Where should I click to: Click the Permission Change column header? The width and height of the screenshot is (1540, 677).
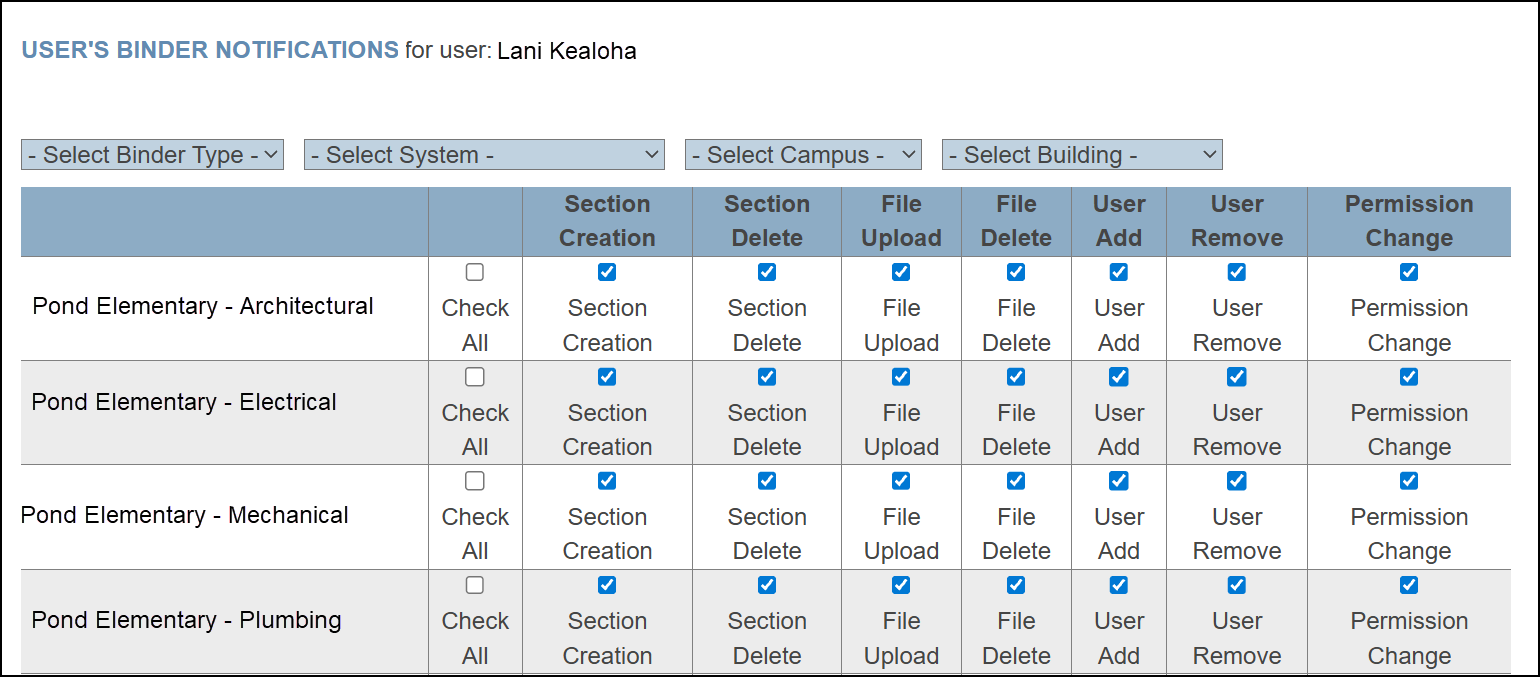(1409, 221)
